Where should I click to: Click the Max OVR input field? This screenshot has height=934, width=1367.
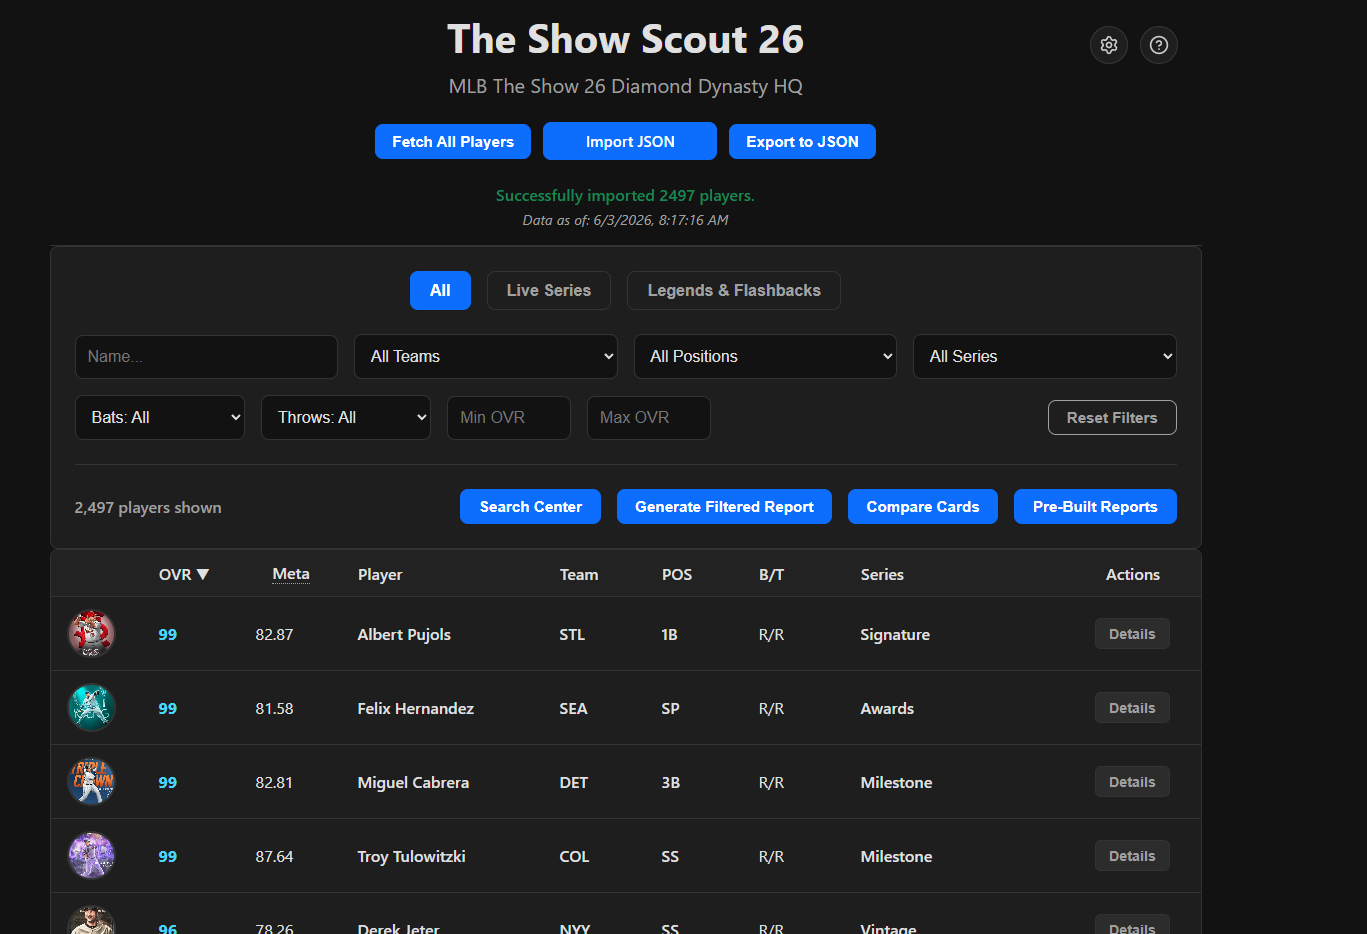649,418
